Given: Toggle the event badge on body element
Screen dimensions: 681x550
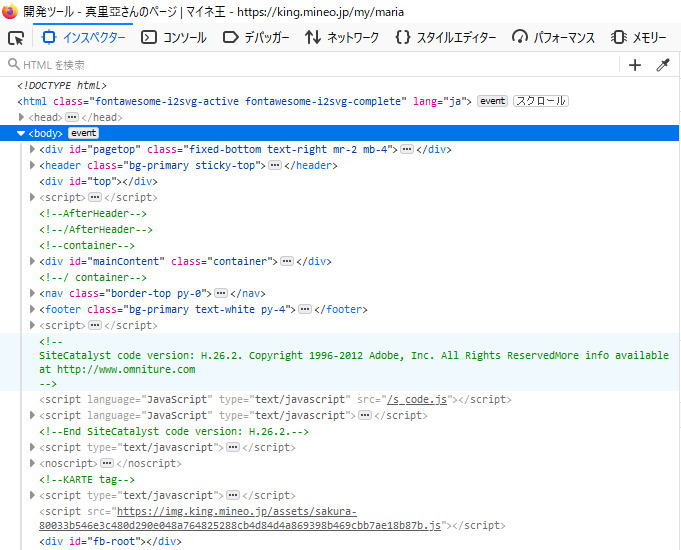Looking at the screenshot, I should coord(83,133).
